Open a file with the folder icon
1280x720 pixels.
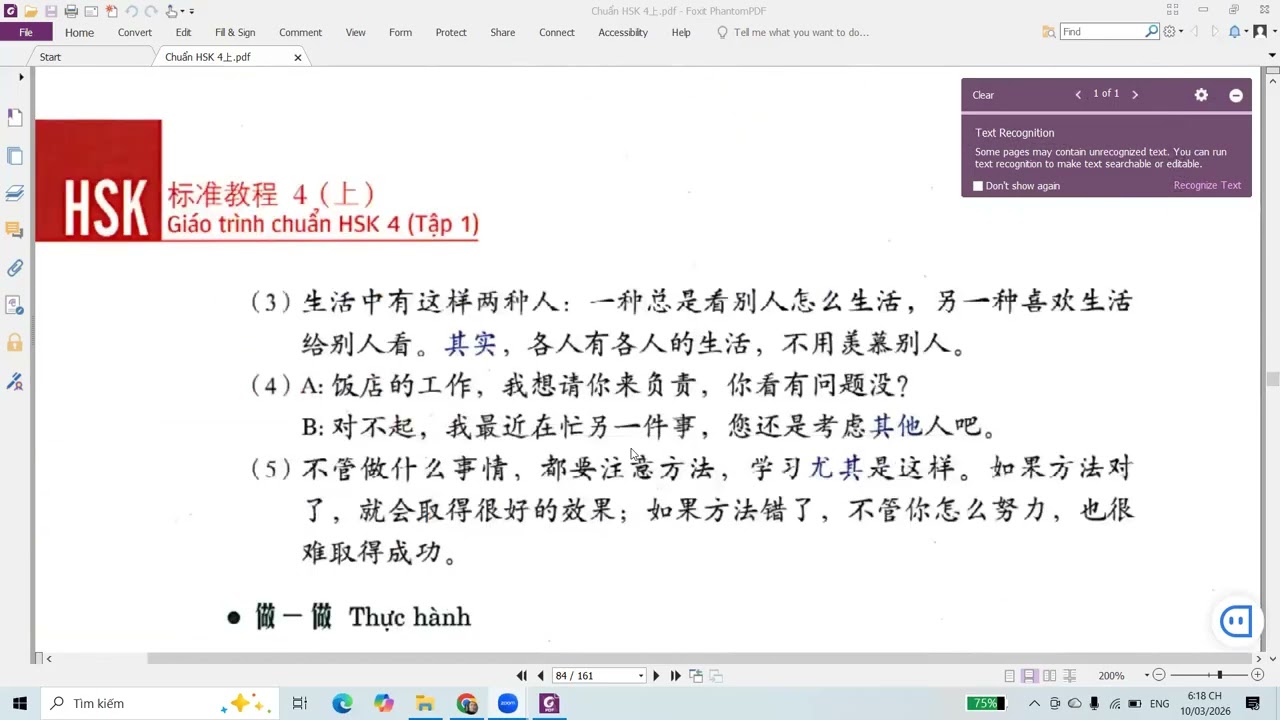(31, 11)
